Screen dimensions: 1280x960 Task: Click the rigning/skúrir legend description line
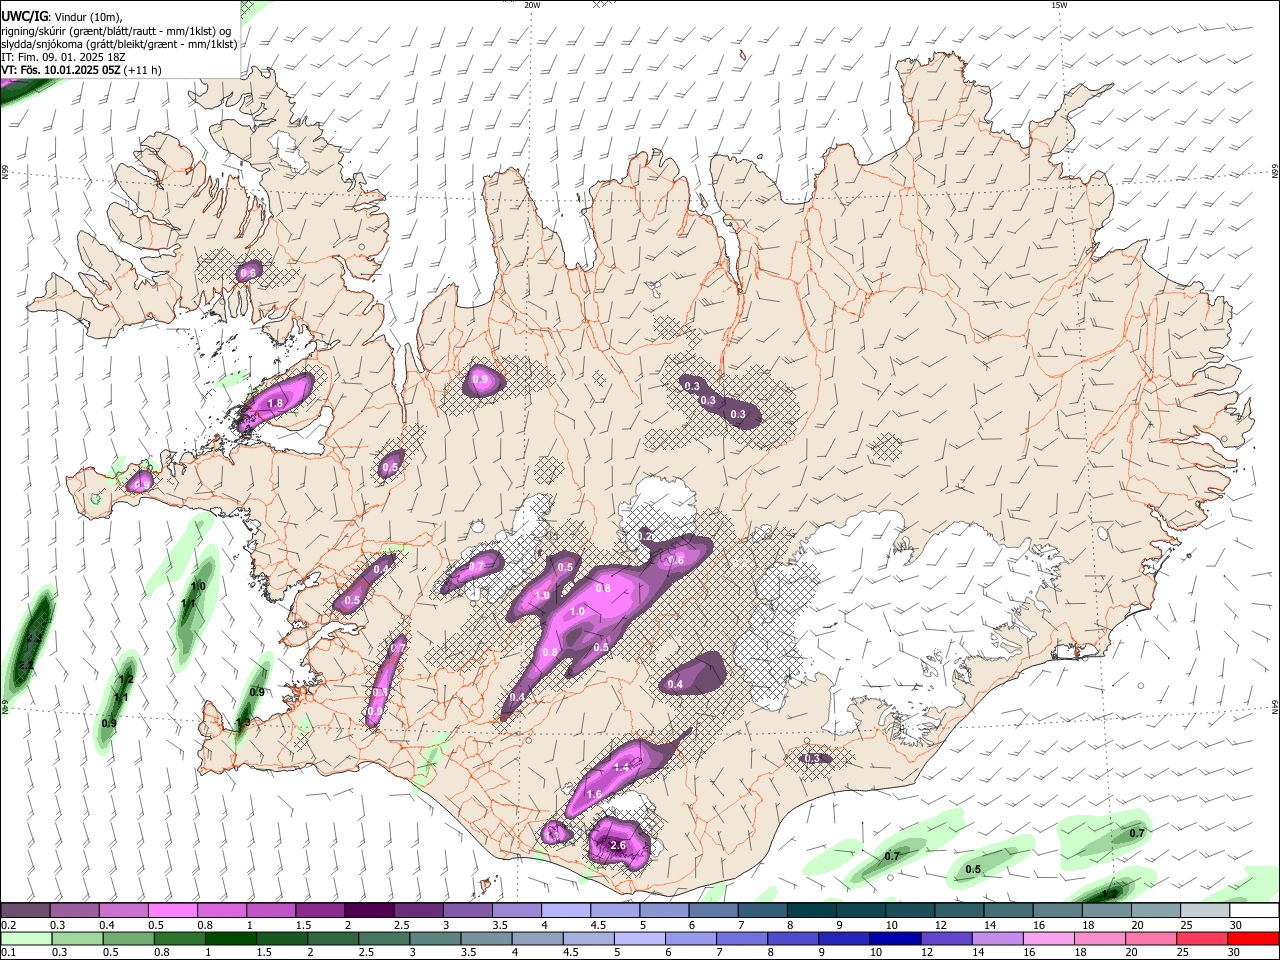click(118, 31)
